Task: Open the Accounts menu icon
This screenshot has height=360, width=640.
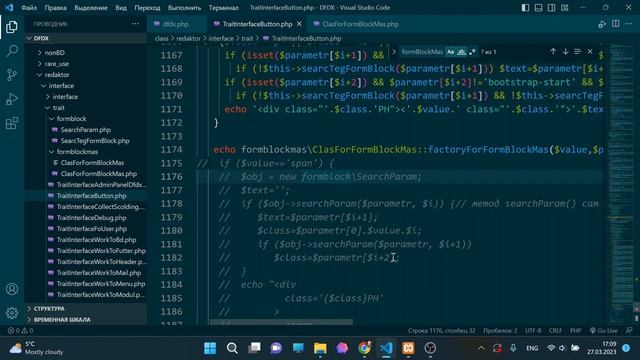Action: tap(12, 289)
